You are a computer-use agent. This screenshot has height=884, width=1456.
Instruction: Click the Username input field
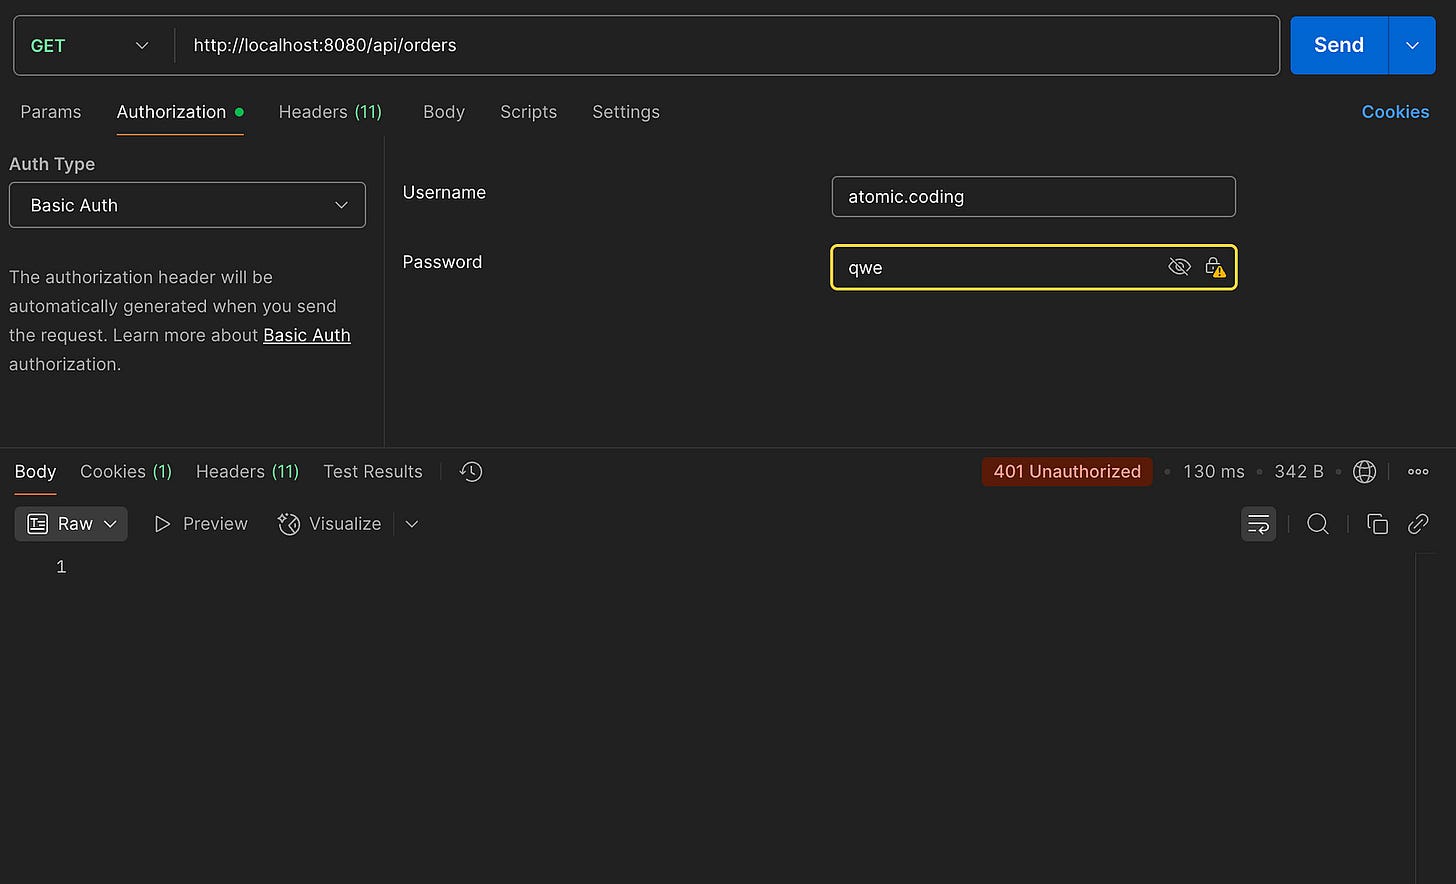coord(1033,196)
